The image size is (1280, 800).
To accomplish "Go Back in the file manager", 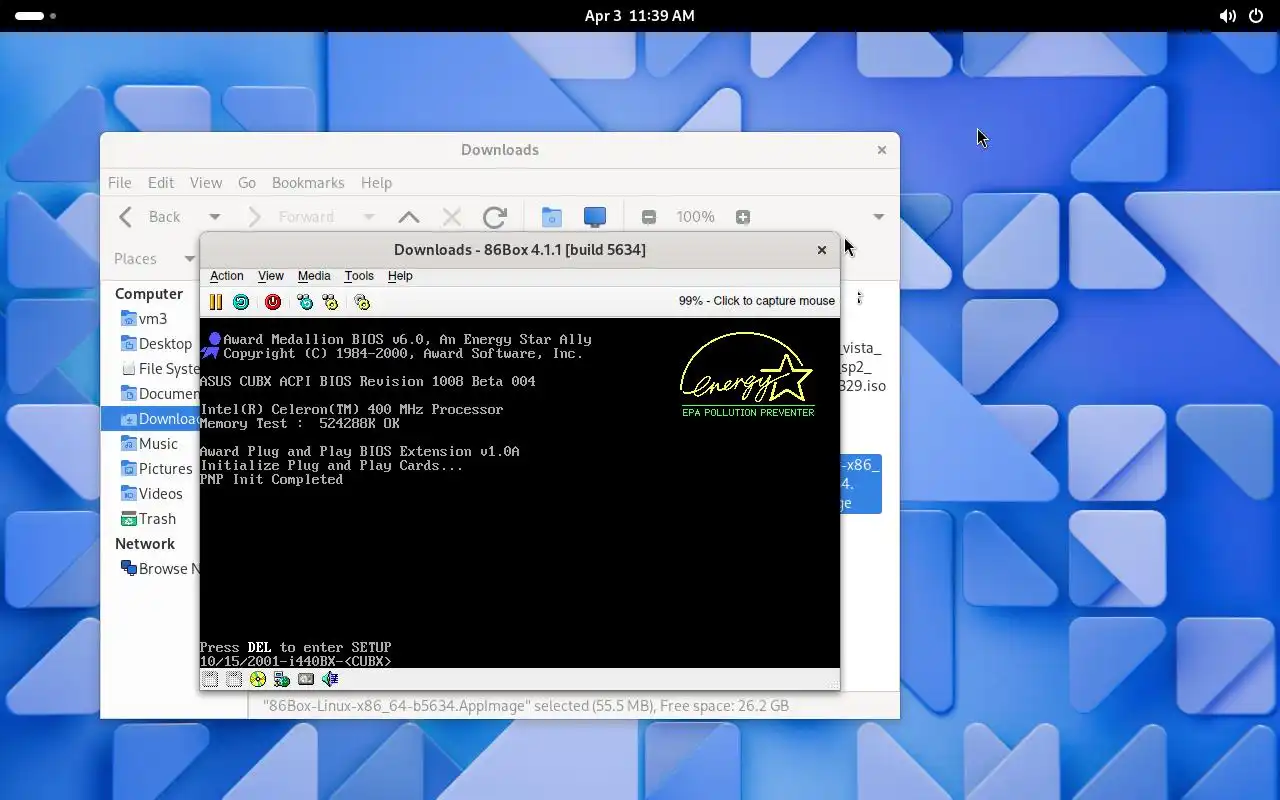I will tap(150, 217).
